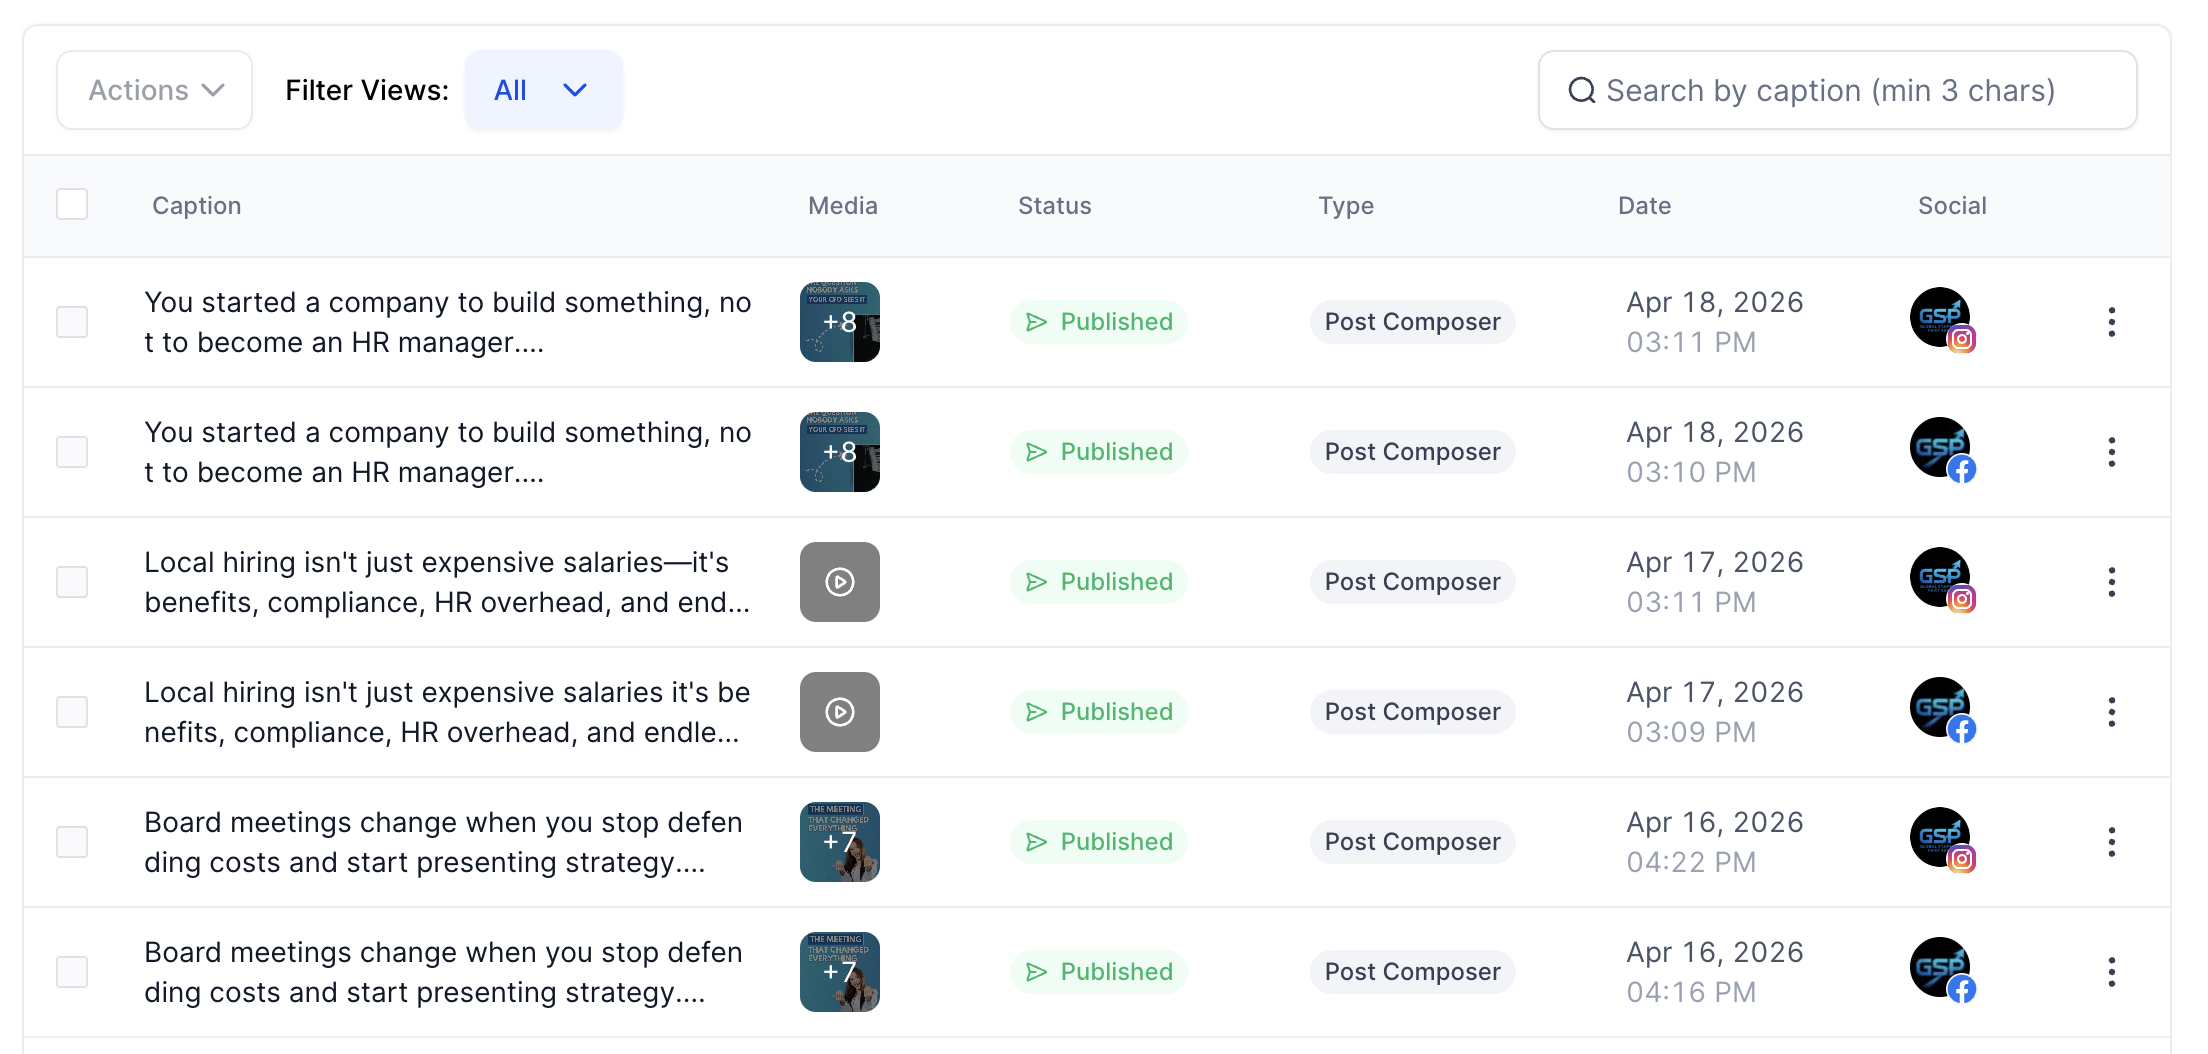The image size is (2208, 1054).
Task: Open +7 media thumbnail of Apr 16 04:16 PM post
Action: (x=840, y=972)
